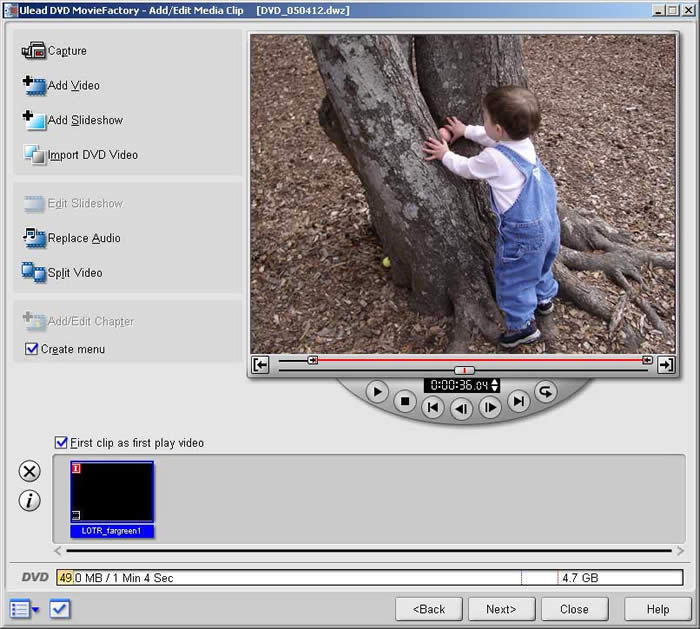Click the timecode spinner arrows

point(495,385)
